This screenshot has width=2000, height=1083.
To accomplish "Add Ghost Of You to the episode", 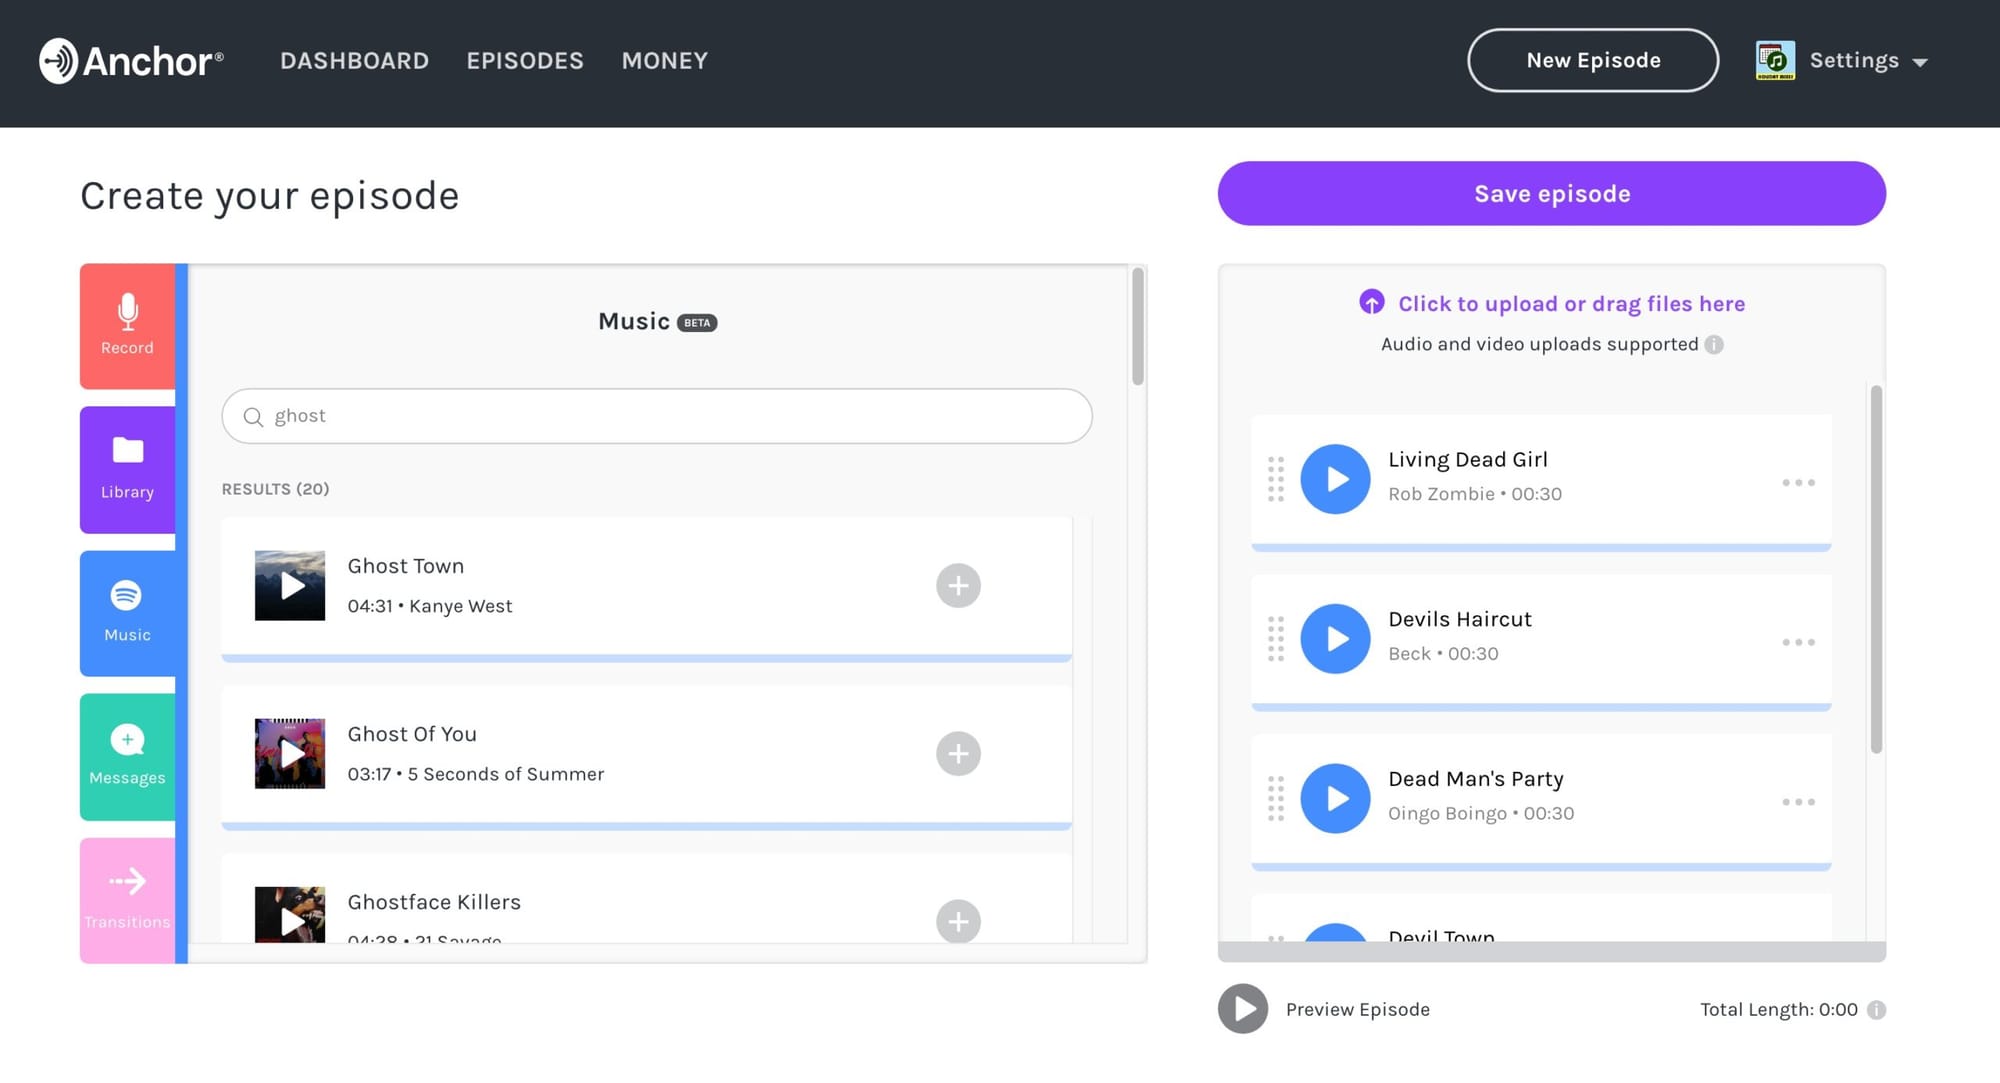I will tap(957, 754).
